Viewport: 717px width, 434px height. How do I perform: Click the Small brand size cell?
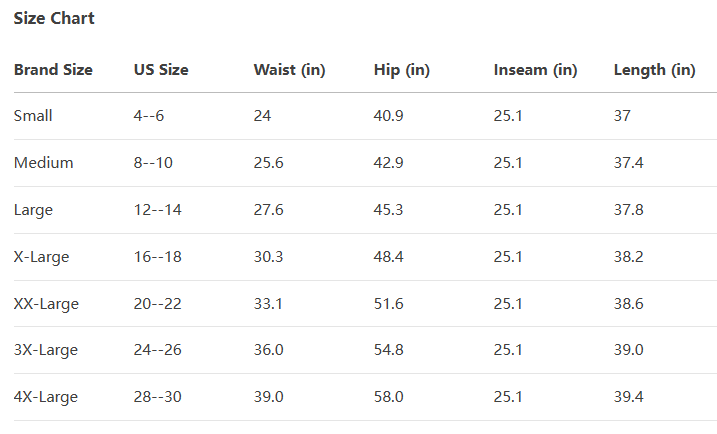tap(33, 116)
